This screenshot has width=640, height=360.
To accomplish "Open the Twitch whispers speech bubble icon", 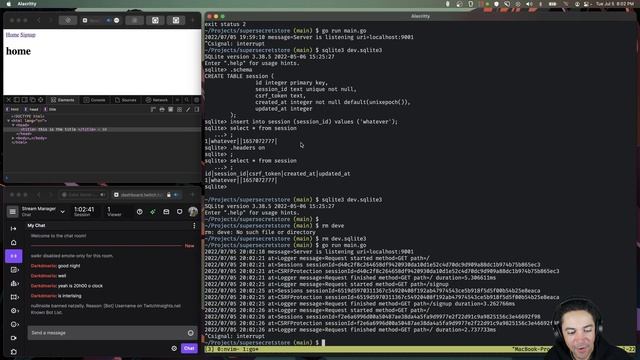I will pyautogui.click(x=180, y=211).
